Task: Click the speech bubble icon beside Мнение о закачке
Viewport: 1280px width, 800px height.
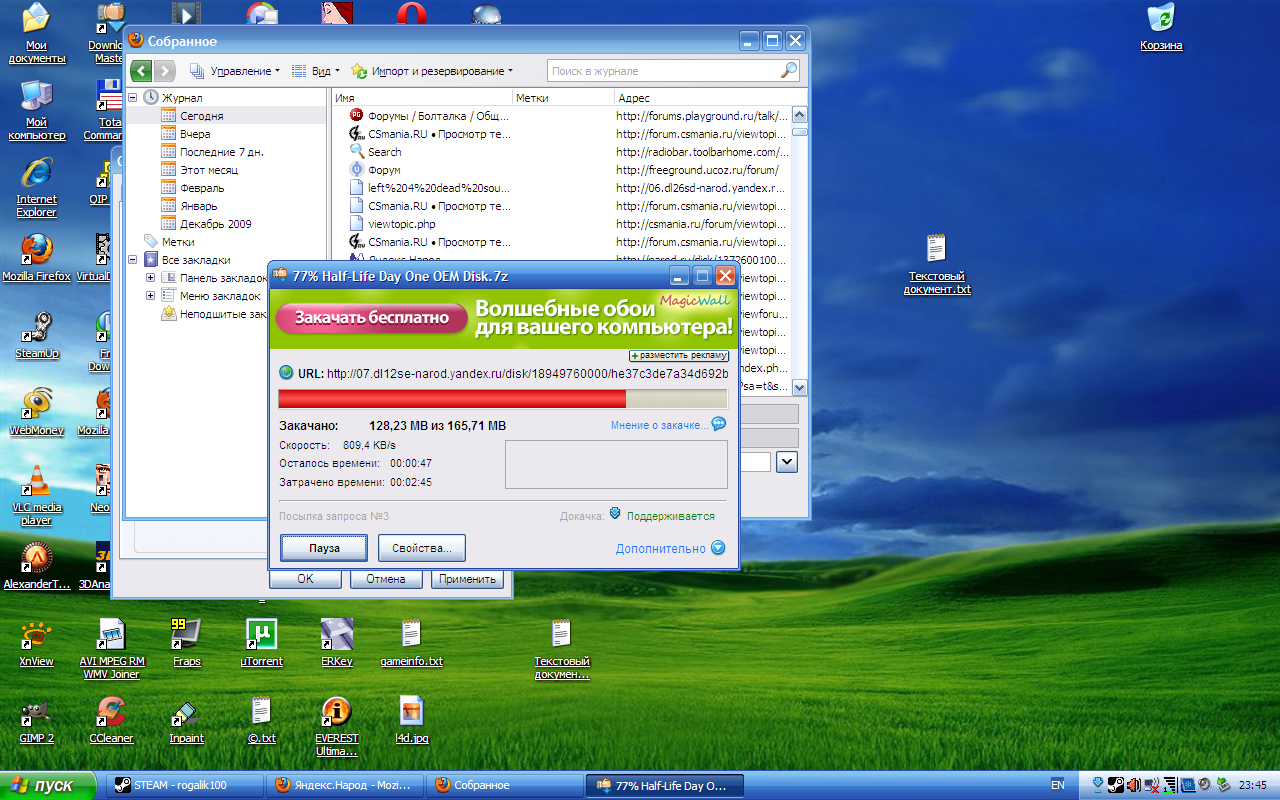Action: click(718, 425)
